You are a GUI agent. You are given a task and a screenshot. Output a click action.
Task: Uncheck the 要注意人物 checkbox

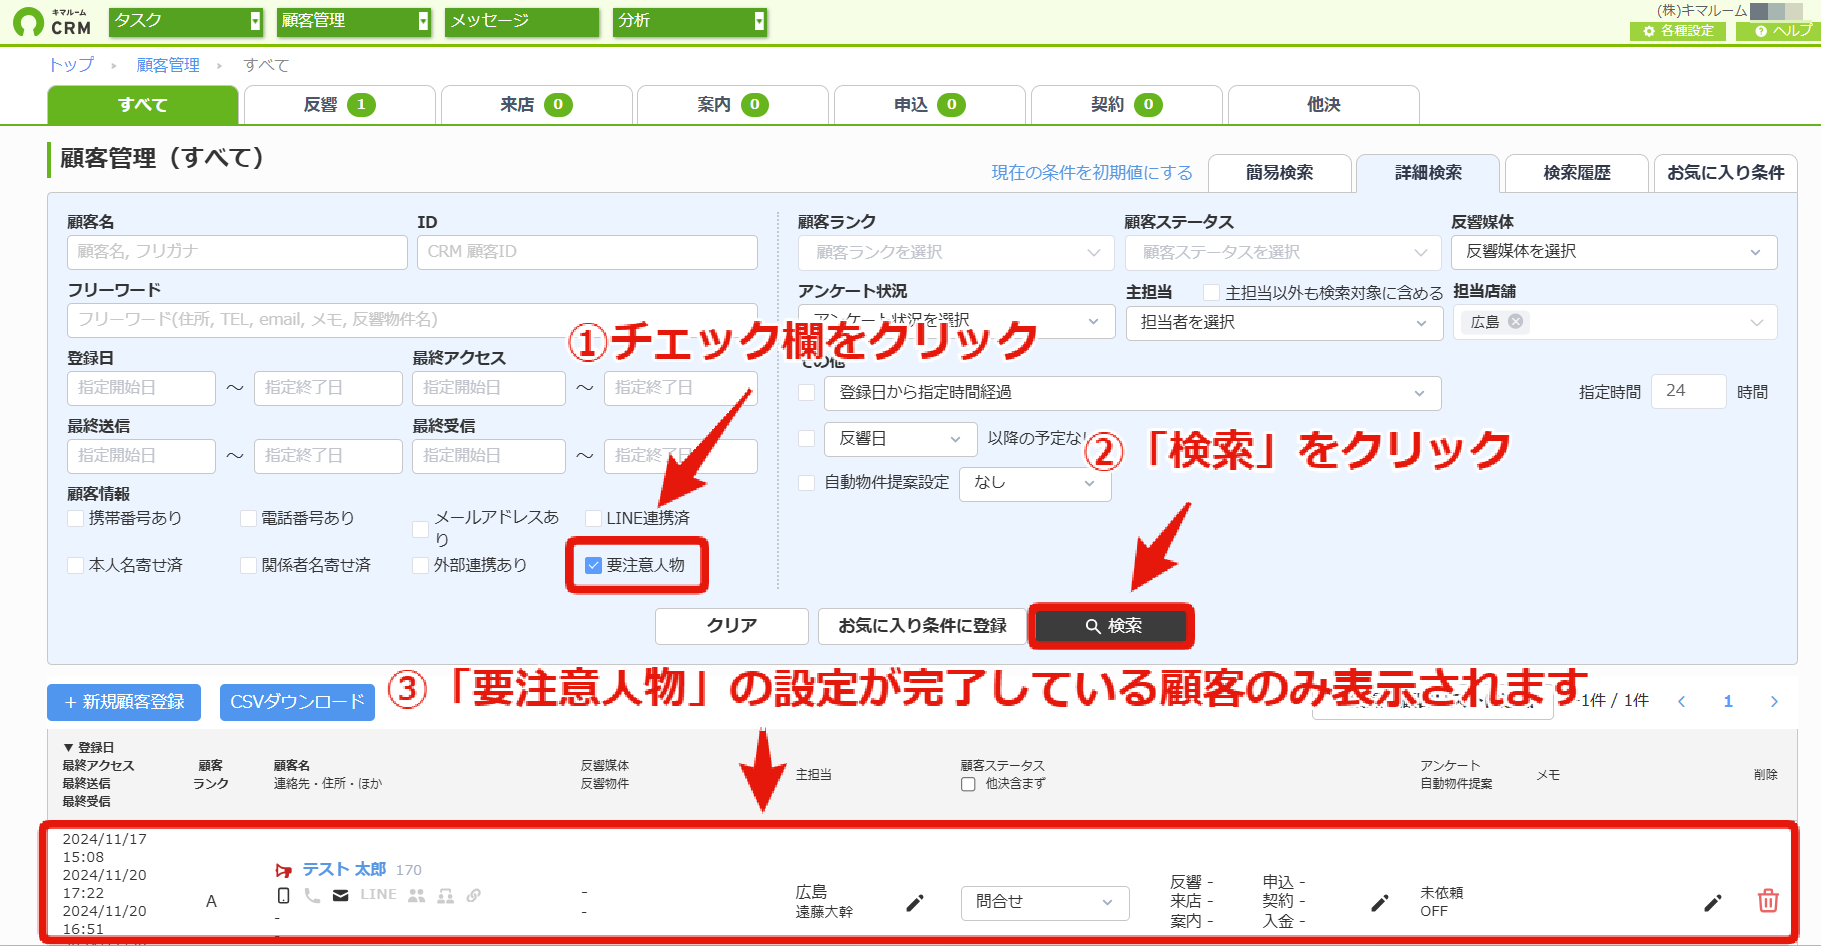[593, 565]
